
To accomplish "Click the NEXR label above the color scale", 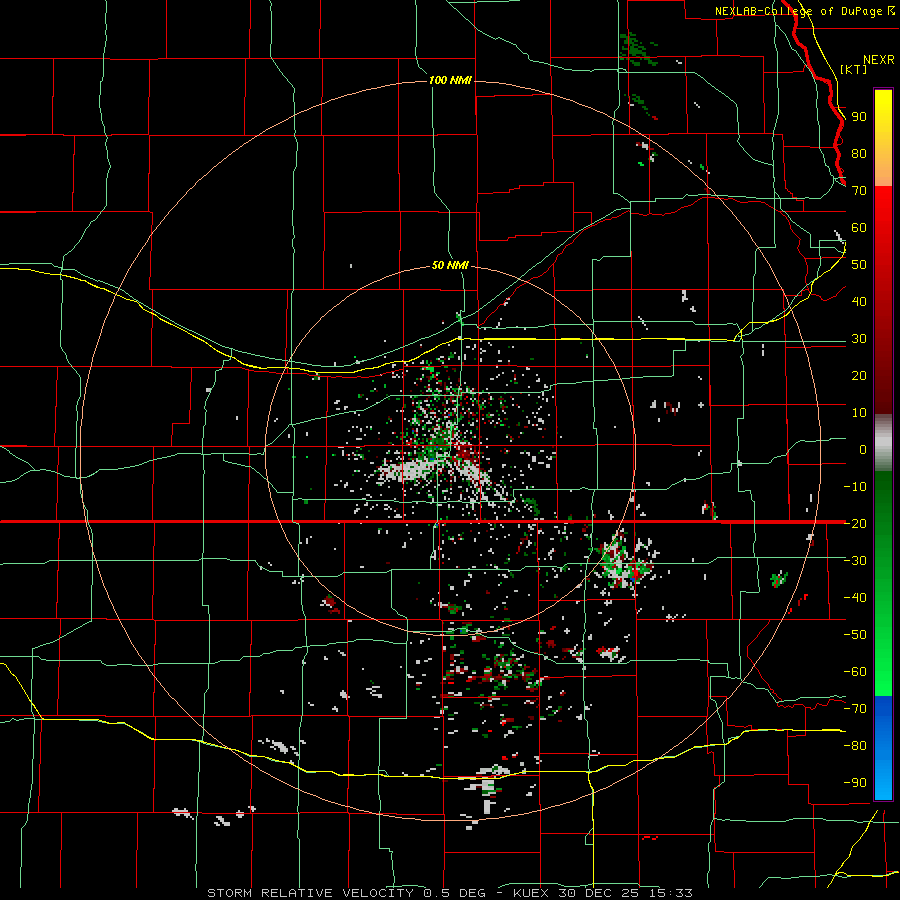I will pos(879,59).
